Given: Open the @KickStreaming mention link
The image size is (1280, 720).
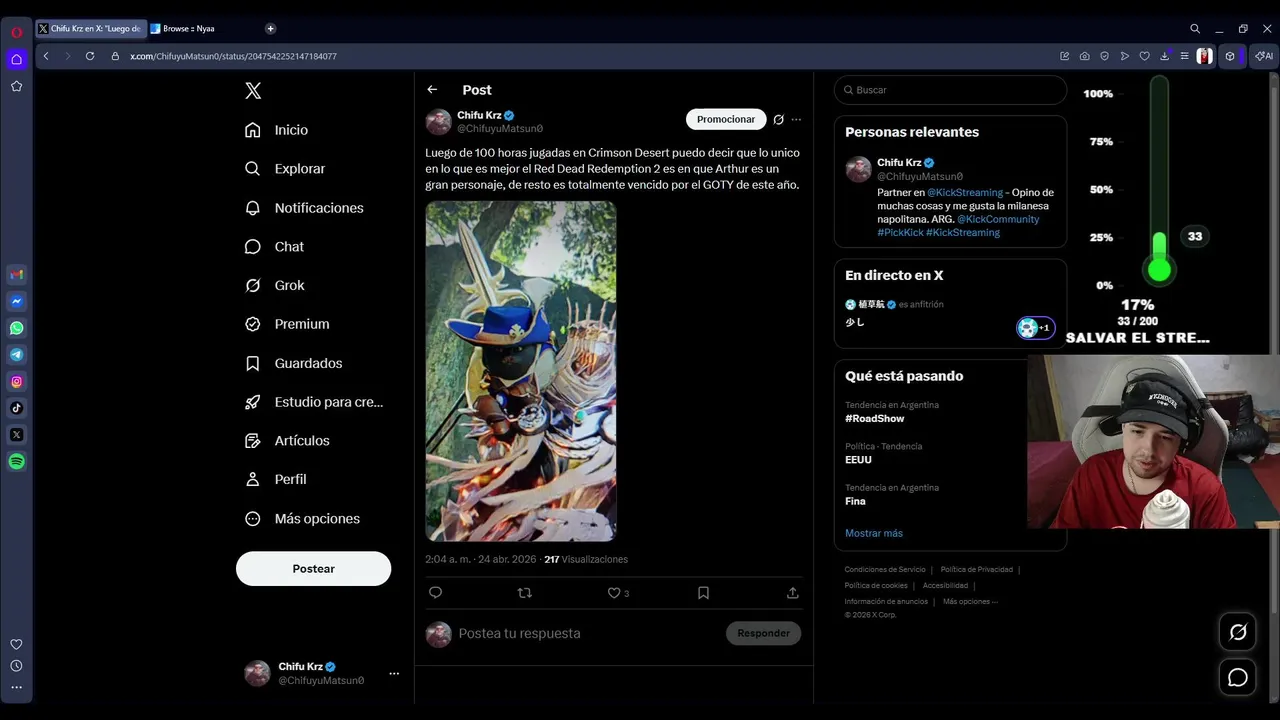Looking at the screenshot, I should 964,192.
